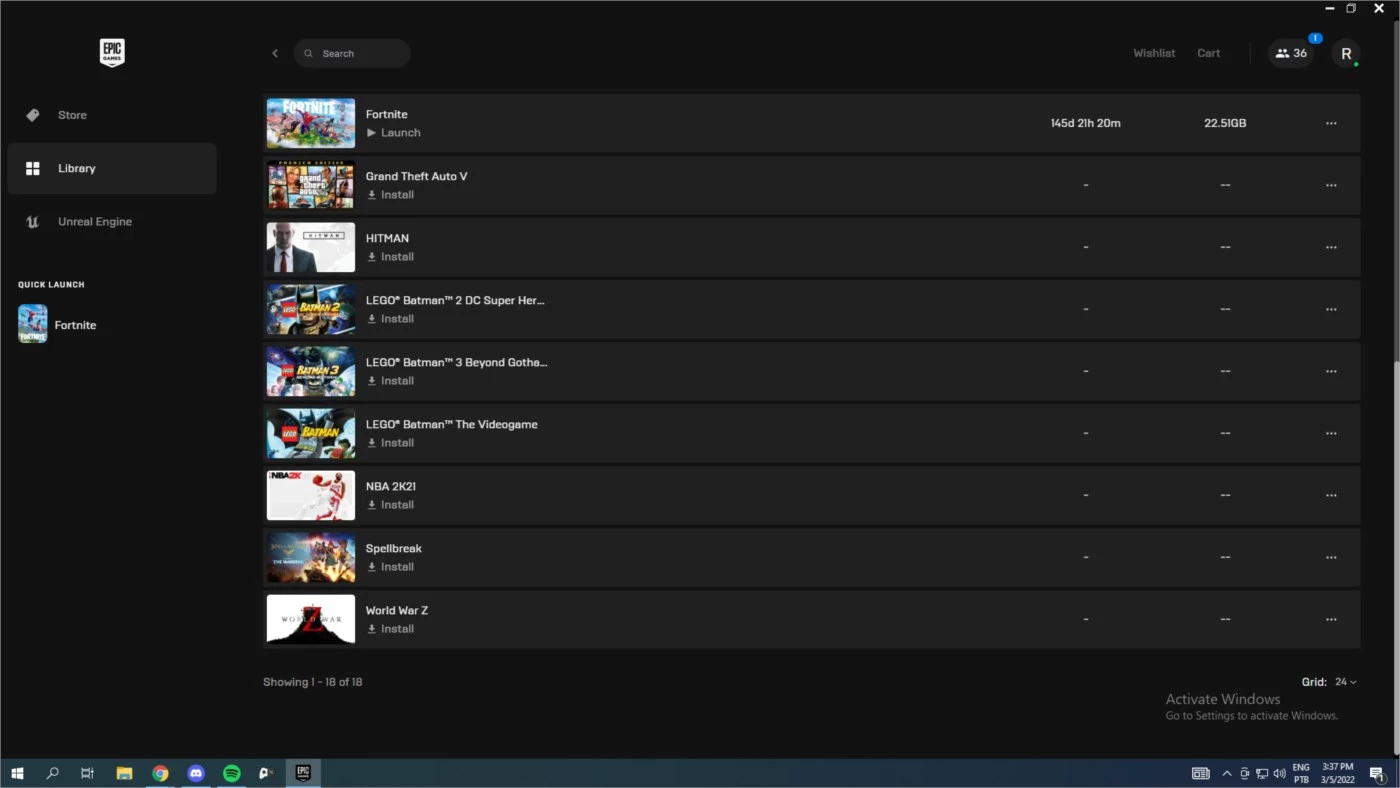This screenshot has height=788, width=1400.
Task: Click the Fortnite title text
Action: point(386,114)
